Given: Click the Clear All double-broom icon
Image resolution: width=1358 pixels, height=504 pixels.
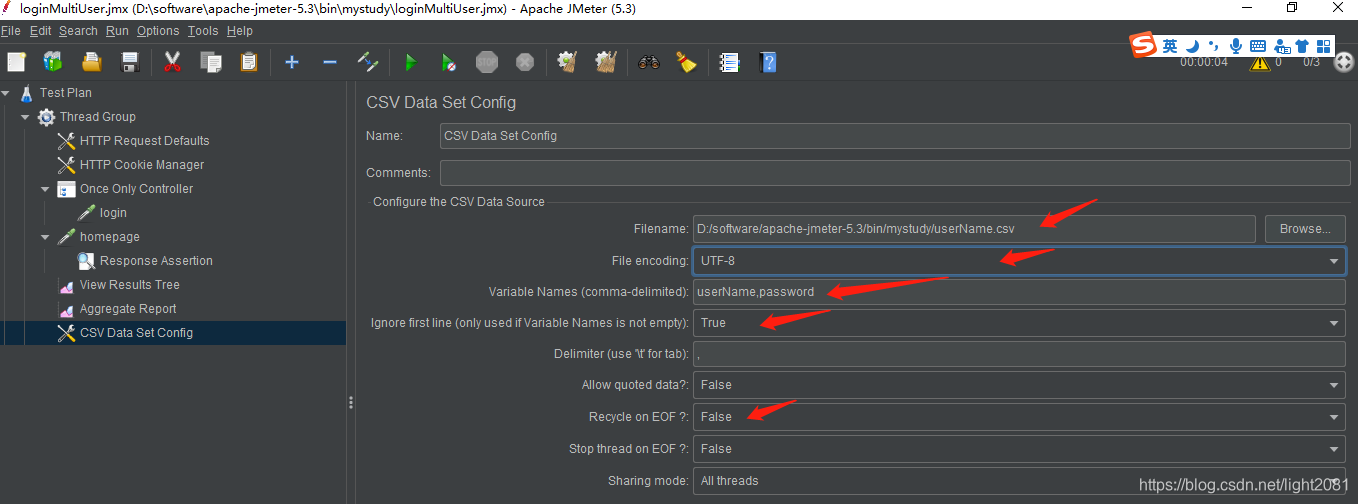Looking at the screenshot, I should point(606,62).
